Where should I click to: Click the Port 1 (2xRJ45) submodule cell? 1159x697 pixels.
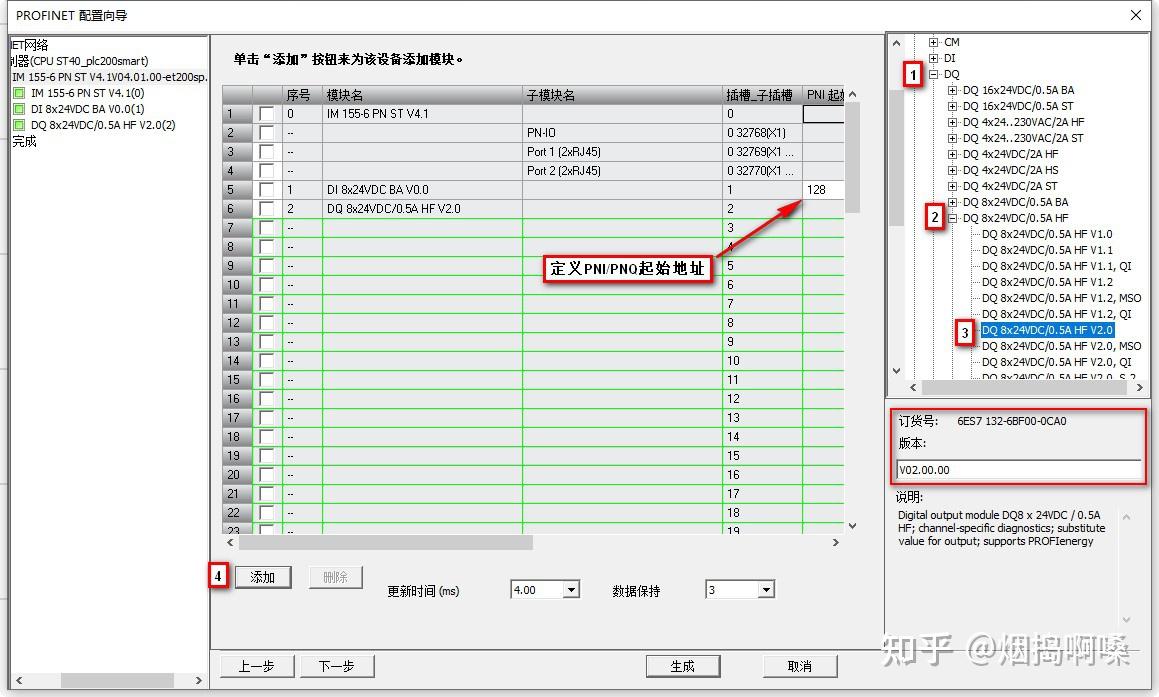(x=622, y=152)
